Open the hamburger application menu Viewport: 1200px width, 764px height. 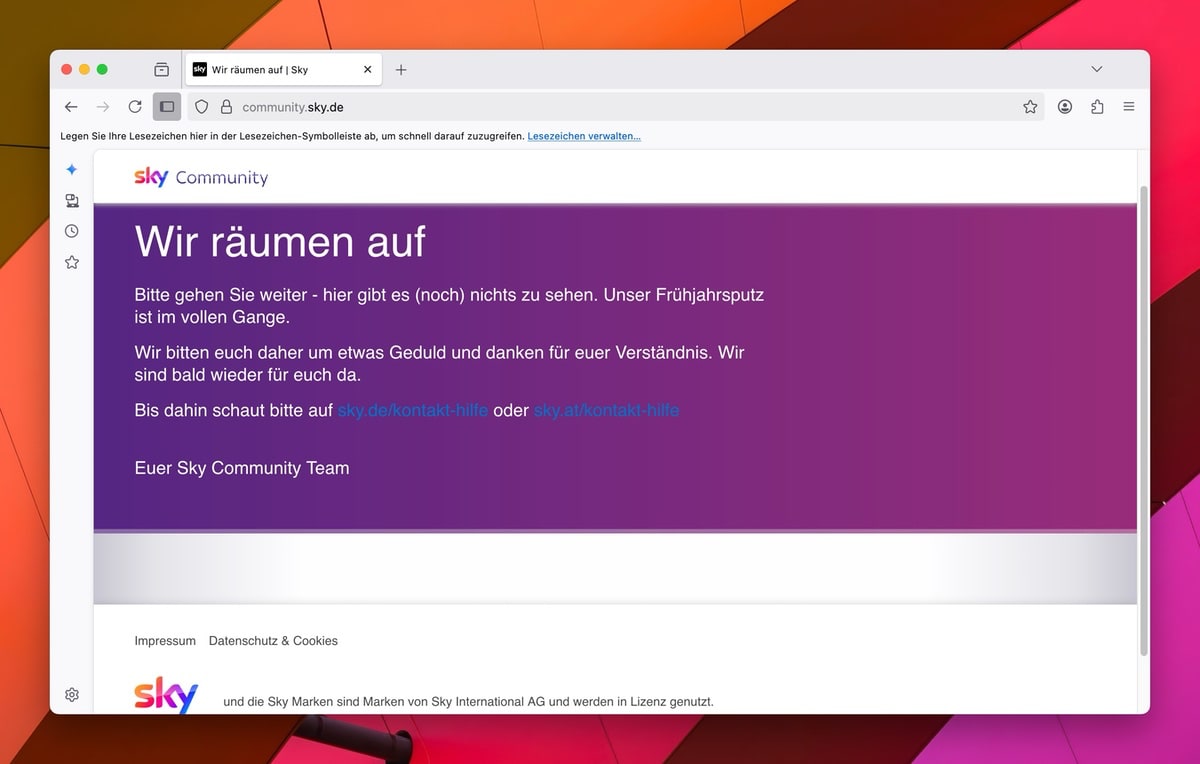tap(1129, 107)
